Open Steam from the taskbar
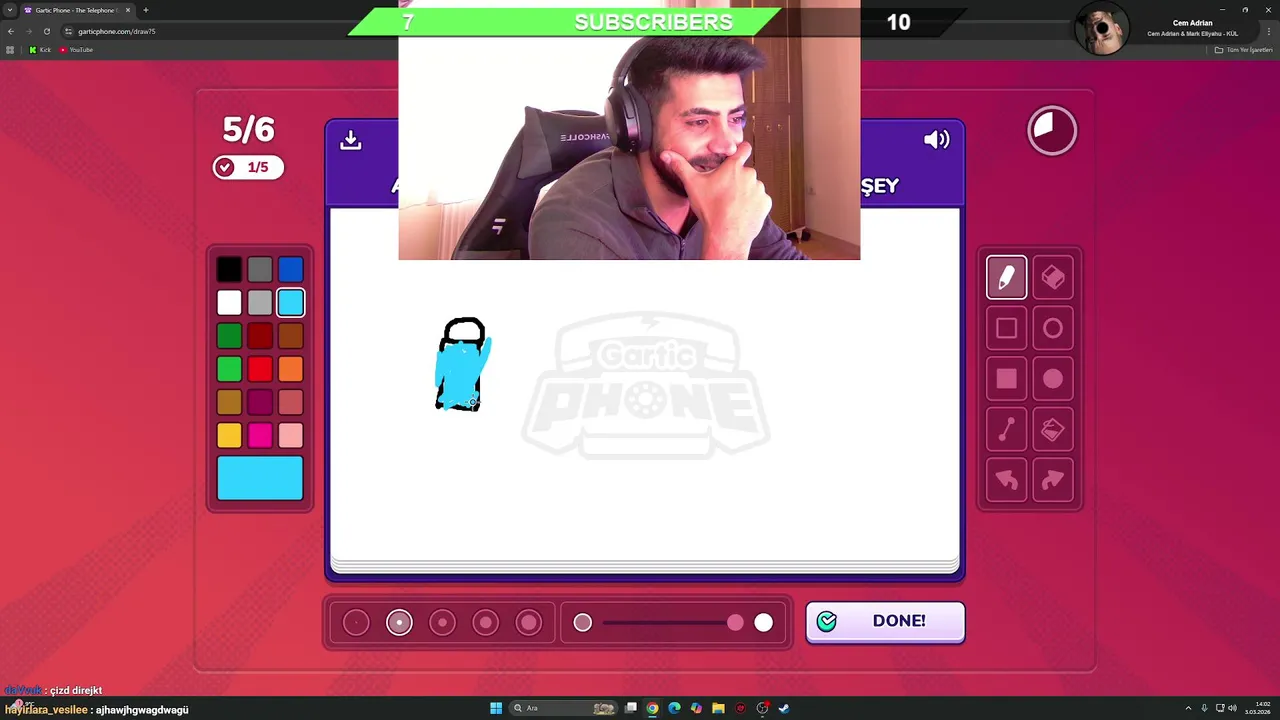The width and height of the screenshot is (1280, 720). click(x=784, y=708)
